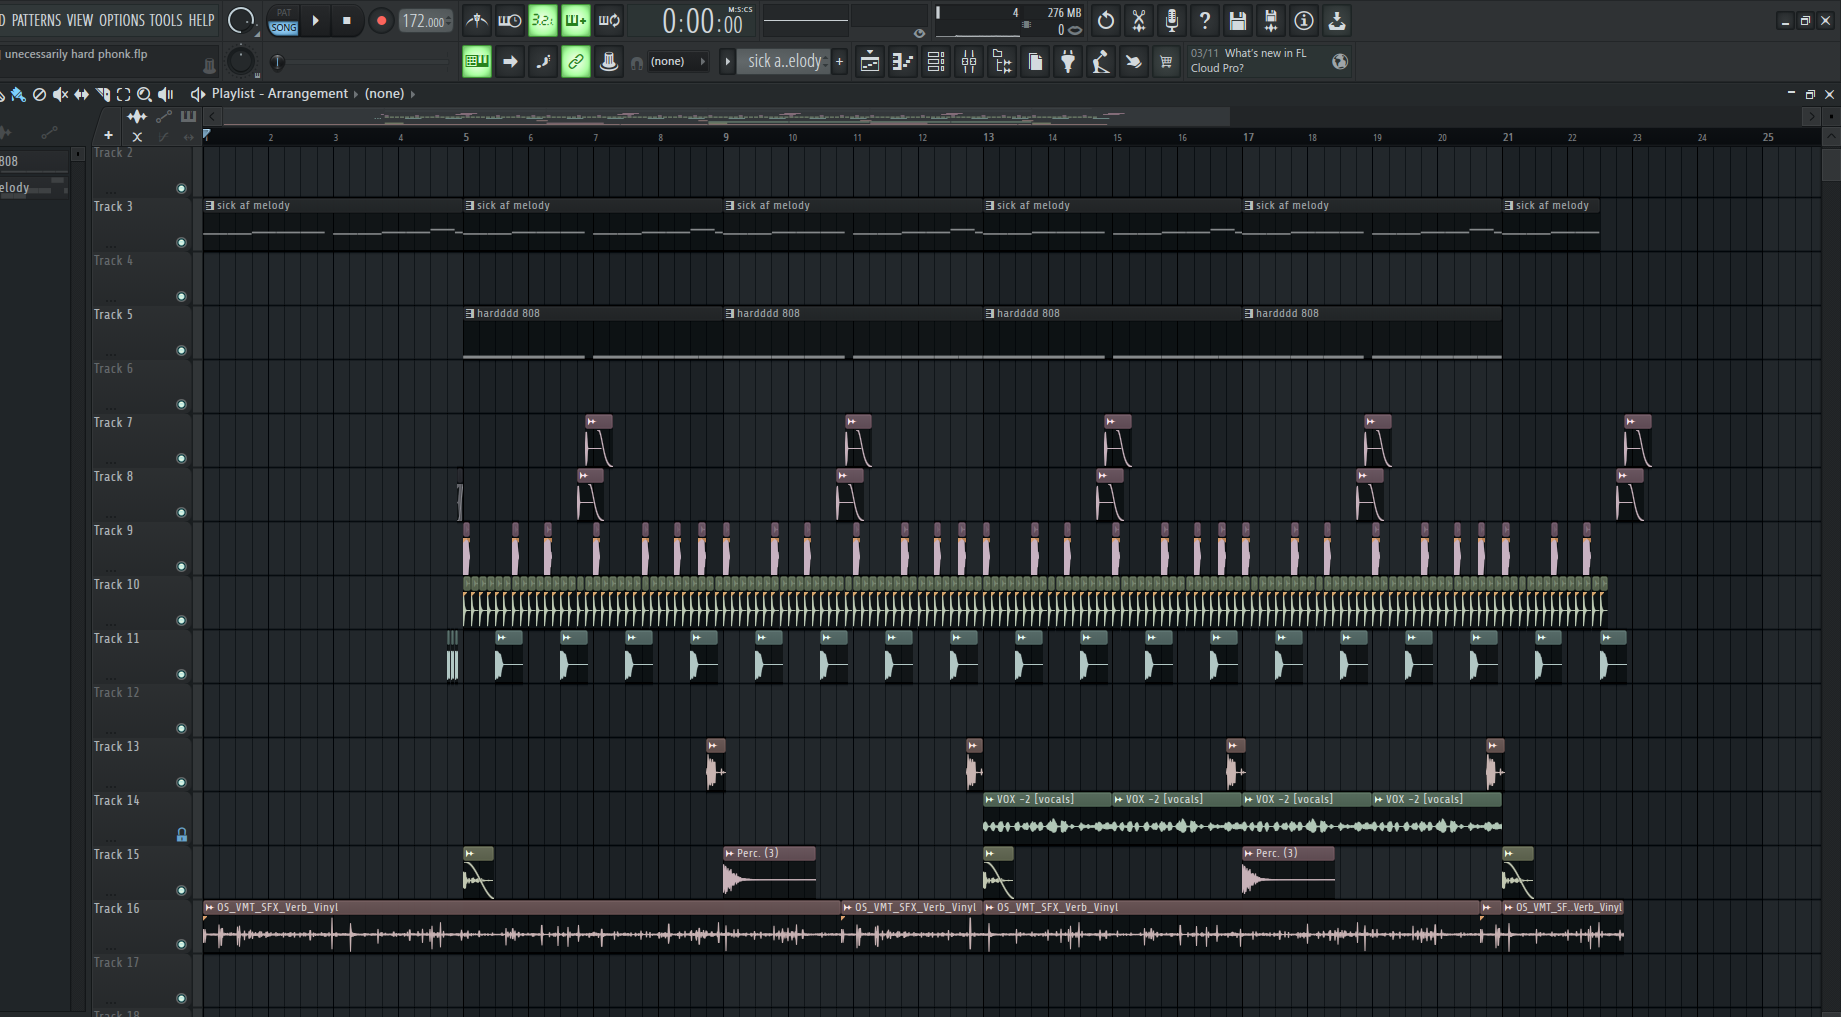Save the project with the floppy icon

click(x=1238, y=20)
